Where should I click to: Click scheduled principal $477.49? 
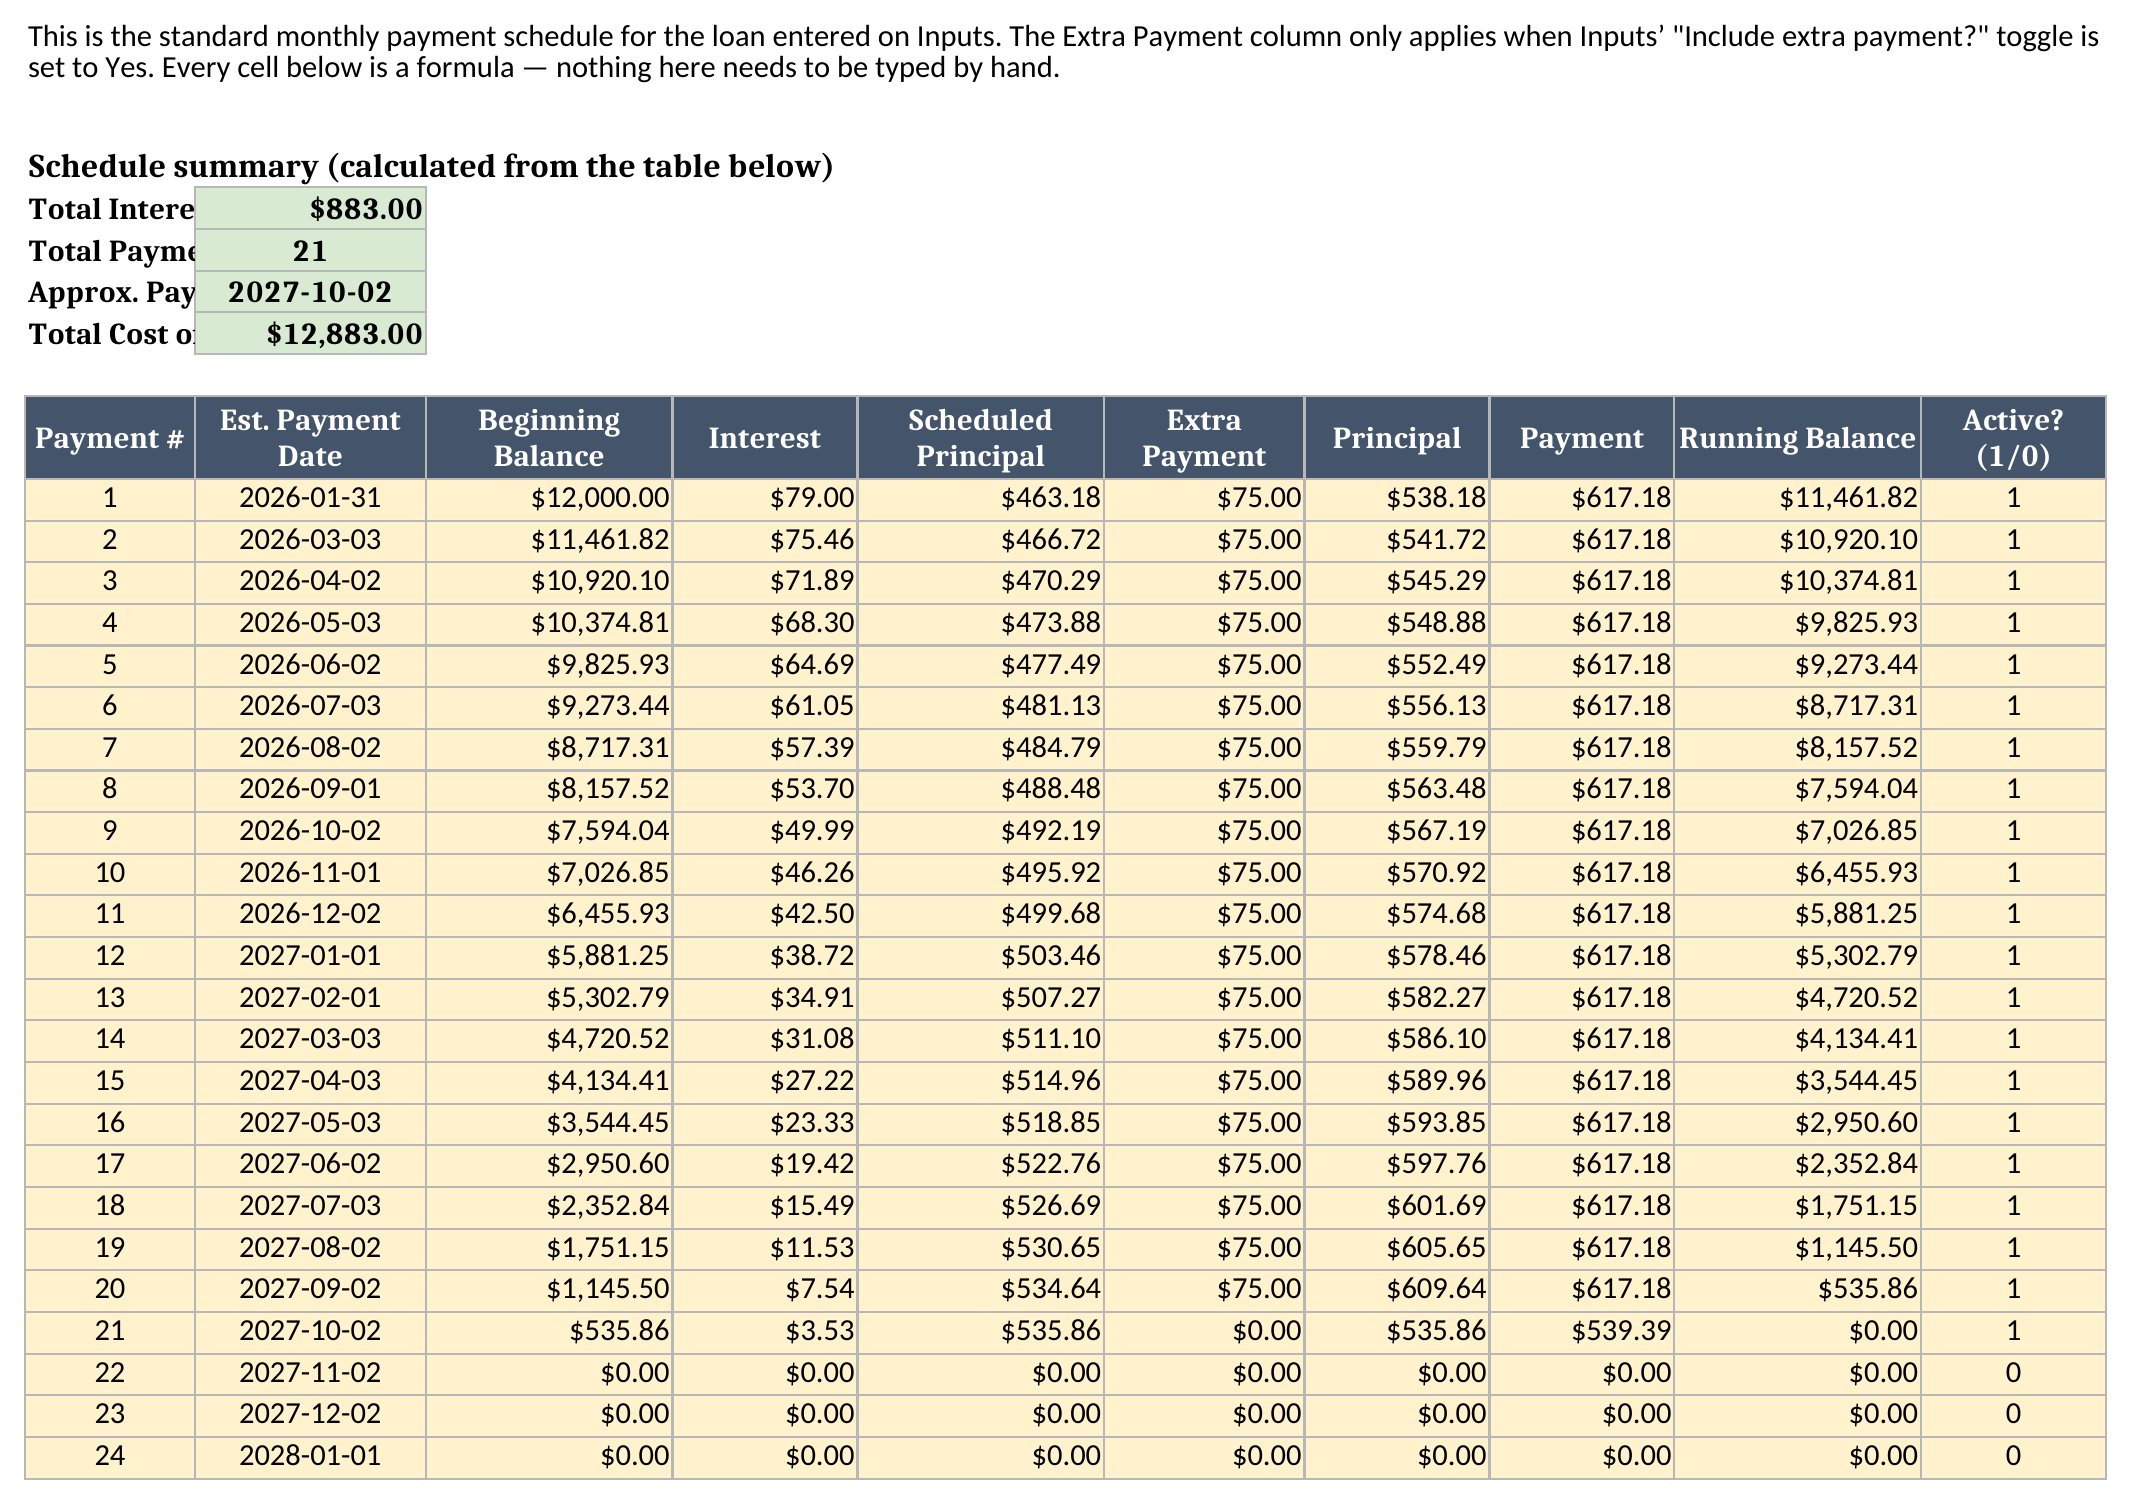pos(980,666)
